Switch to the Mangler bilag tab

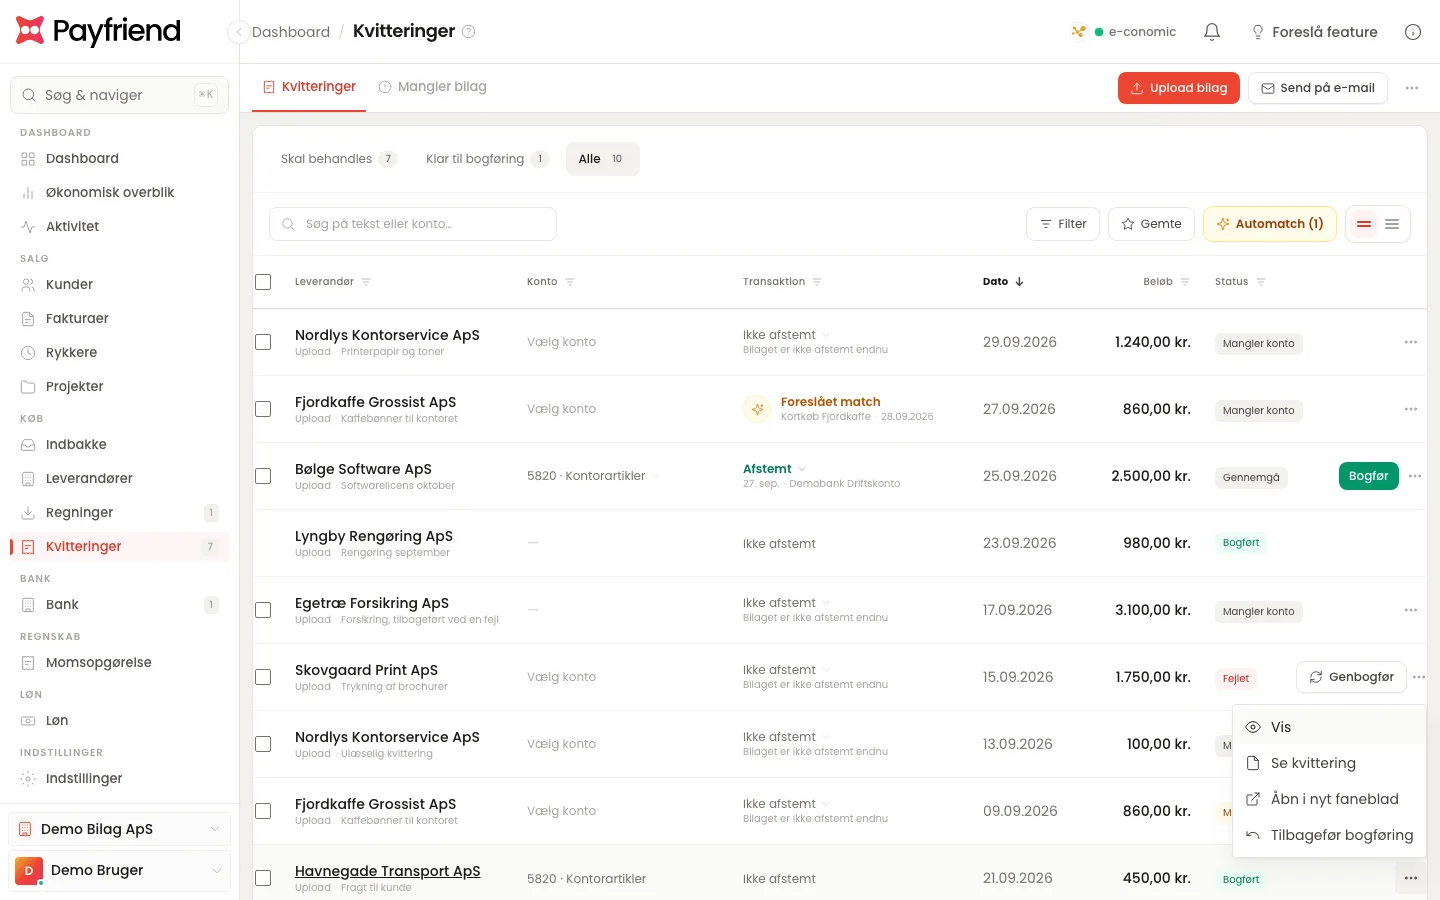click(433, 87)
